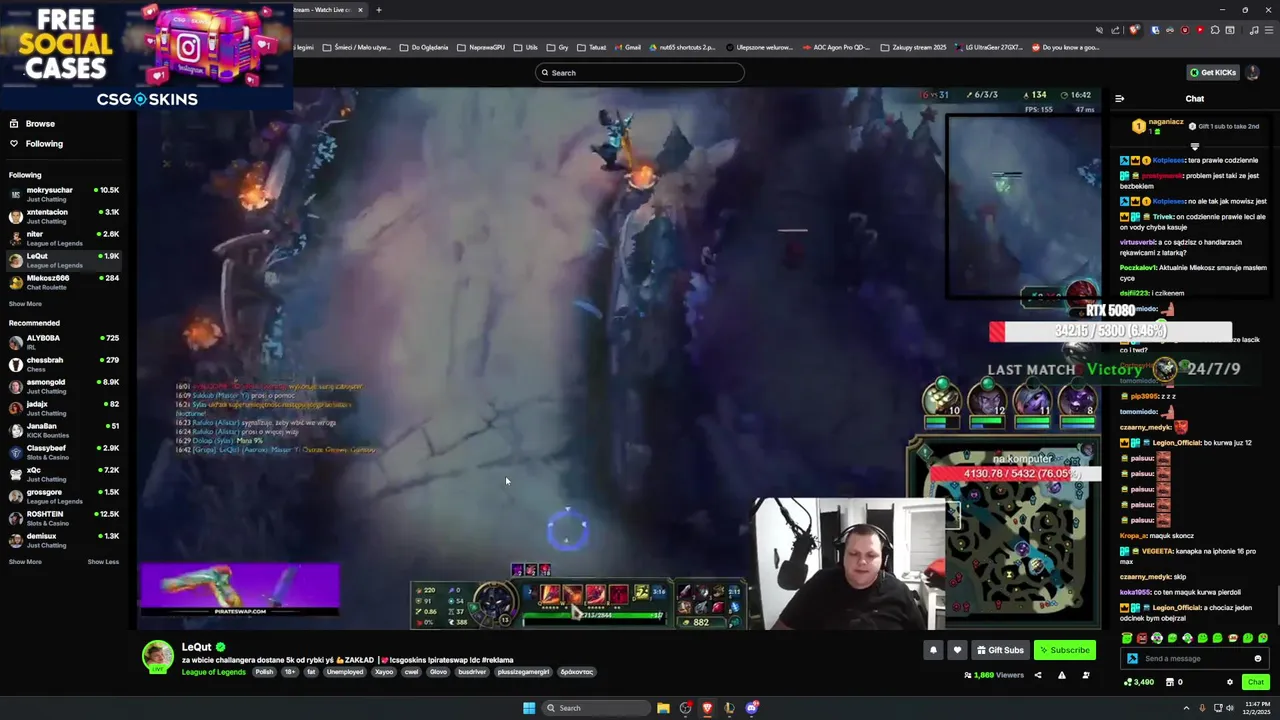Open the Gry bookmarks folder
The image size is (1280, 720).
pyautogui.click(x=558, y=47)
